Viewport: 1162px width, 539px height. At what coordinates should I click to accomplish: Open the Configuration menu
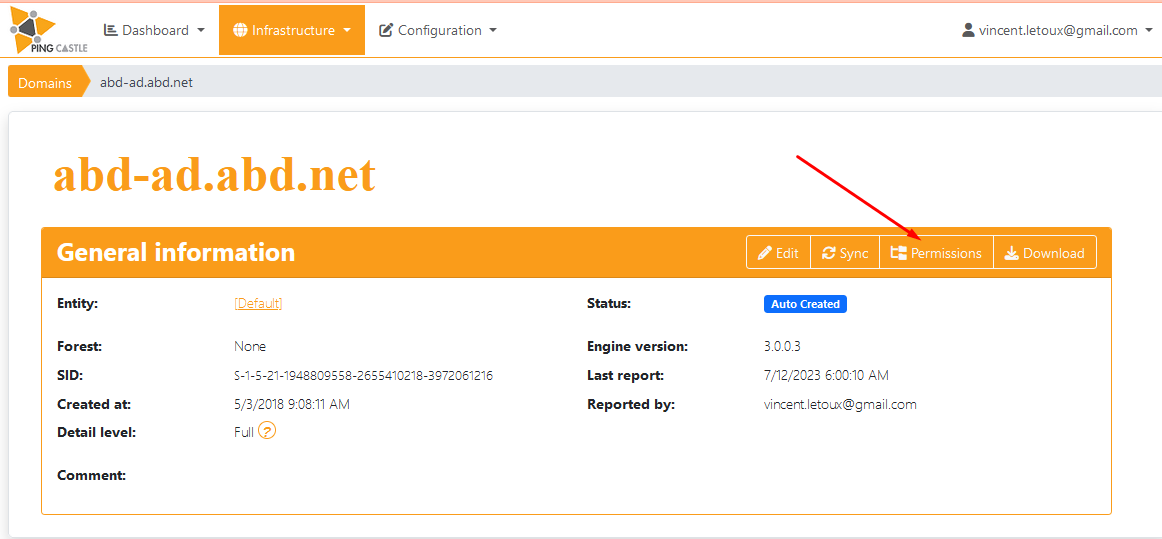(437, 30)
